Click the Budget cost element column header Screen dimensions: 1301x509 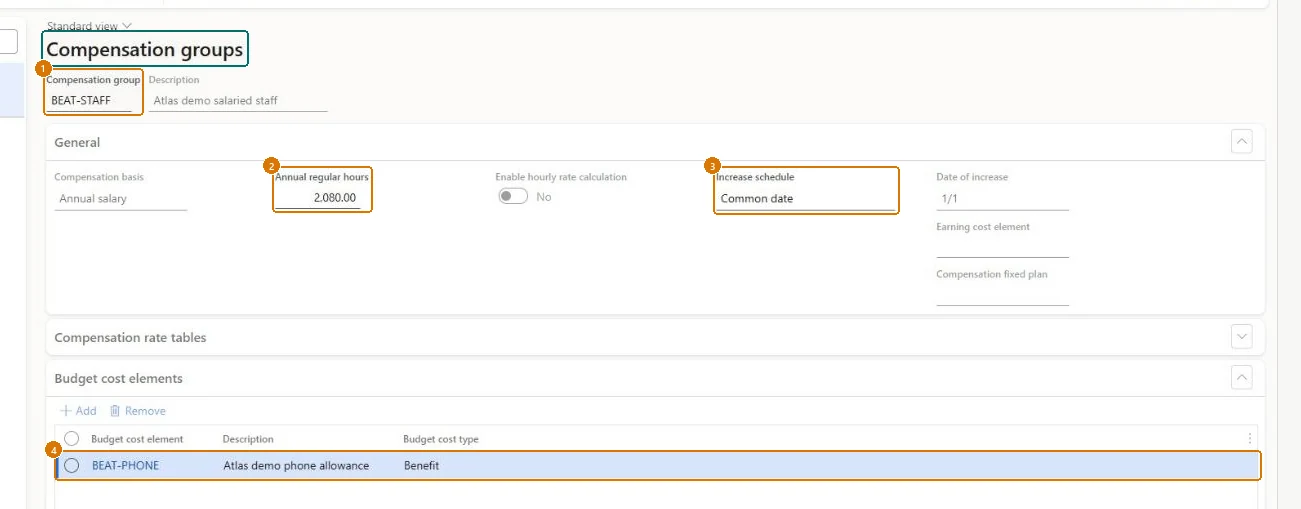137,439
